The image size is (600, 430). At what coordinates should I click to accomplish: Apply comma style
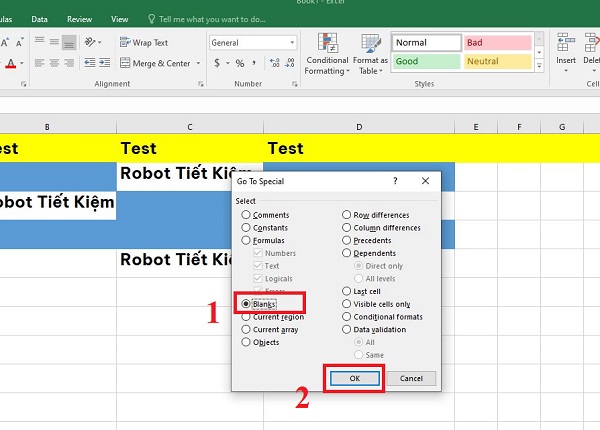(254, 63)
